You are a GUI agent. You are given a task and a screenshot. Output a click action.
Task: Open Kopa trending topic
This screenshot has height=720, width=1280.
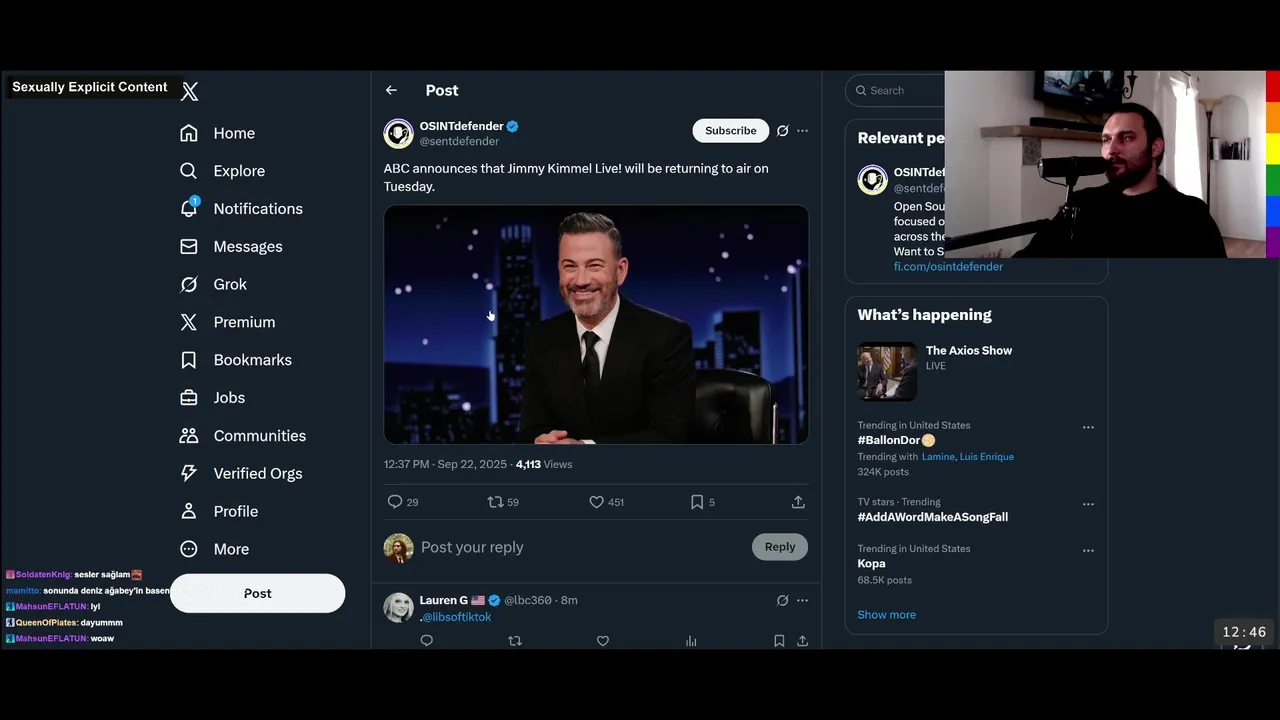[x=871, y=564]
